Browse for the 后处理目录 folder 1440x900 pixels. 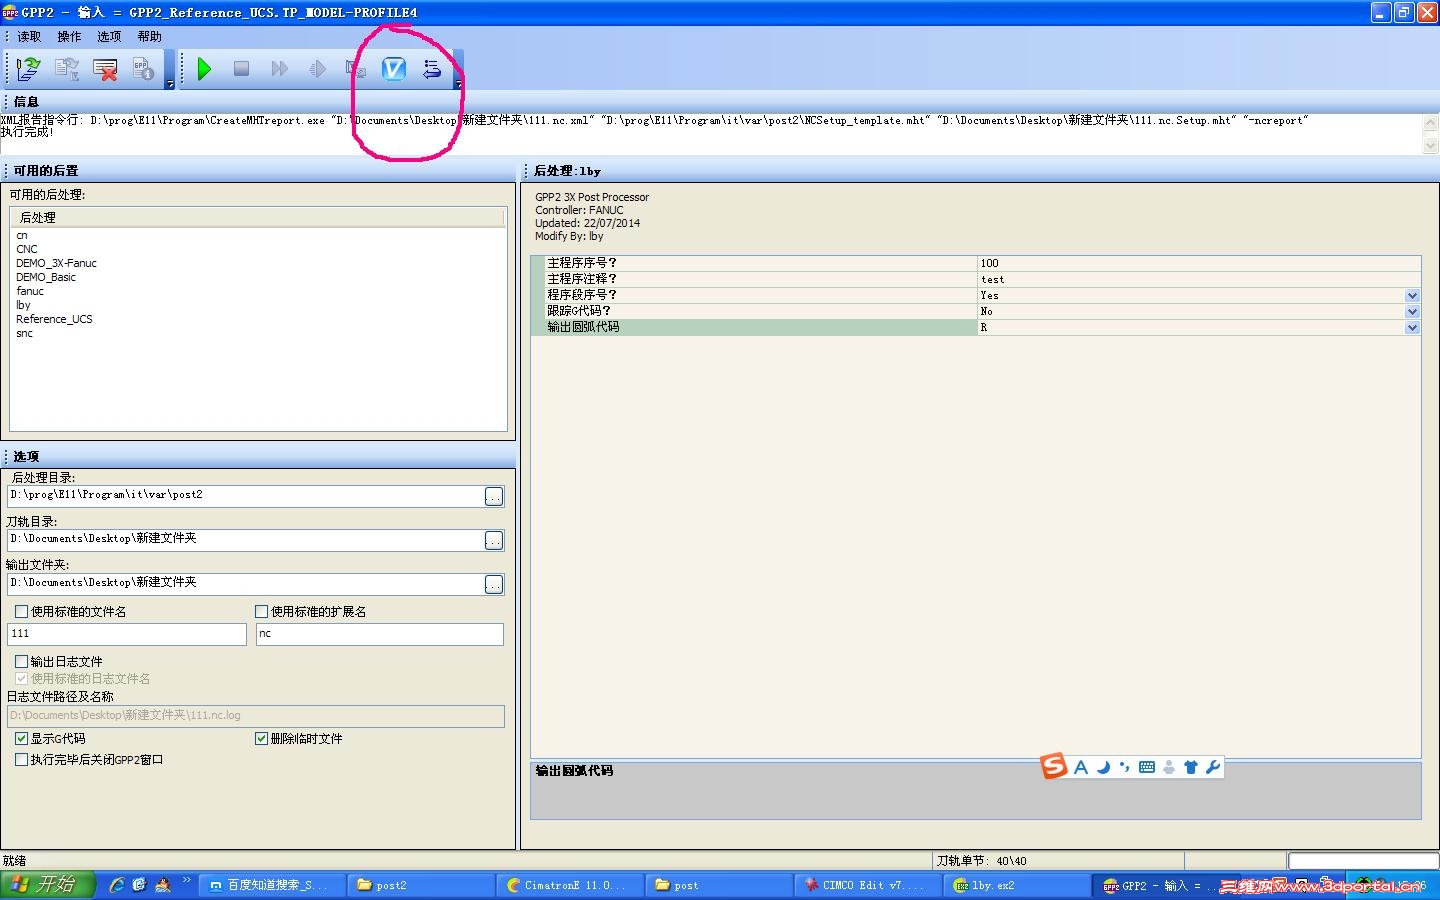[x=494, y=496]
